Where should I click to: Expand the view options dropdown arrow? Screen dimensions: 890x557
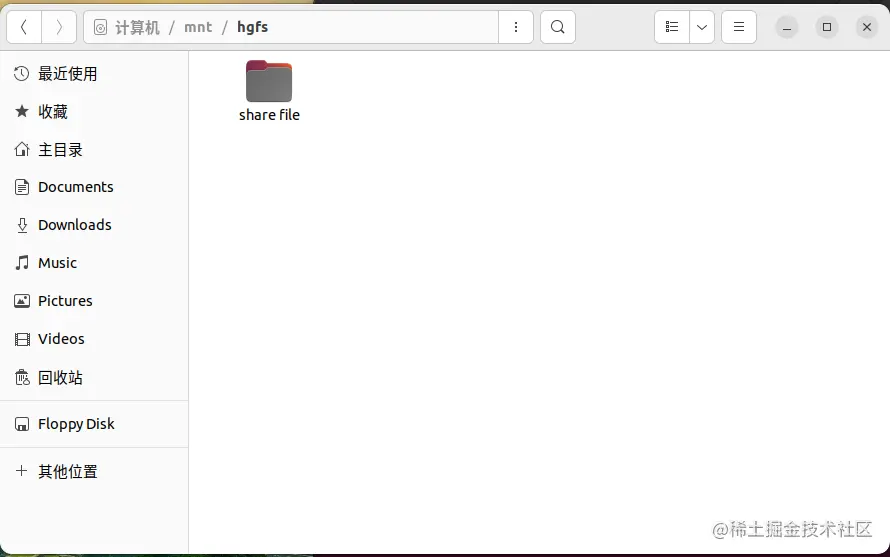coord(702,27)
